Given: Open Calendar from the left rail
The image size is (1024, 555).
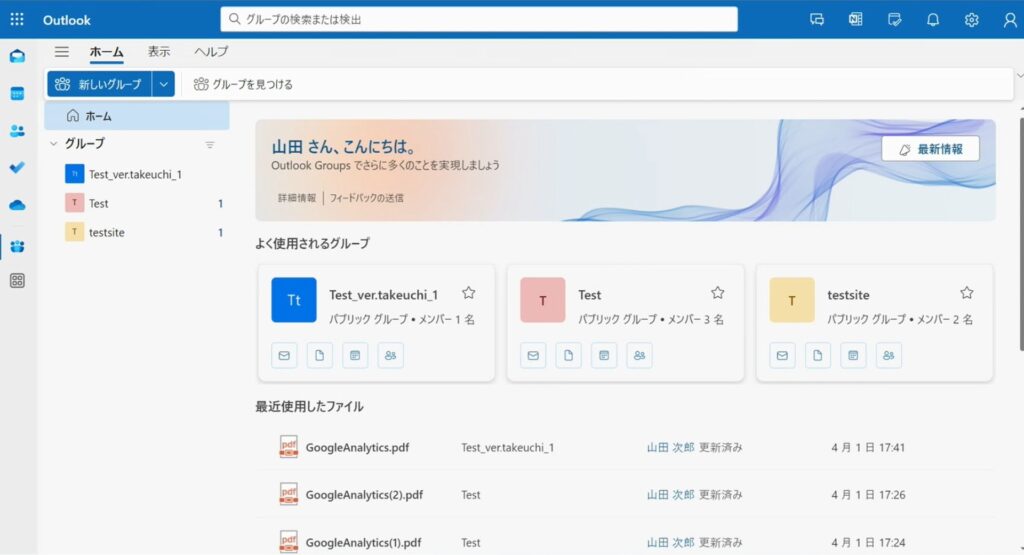Looking at the screenshot, I should pos(17,93).
